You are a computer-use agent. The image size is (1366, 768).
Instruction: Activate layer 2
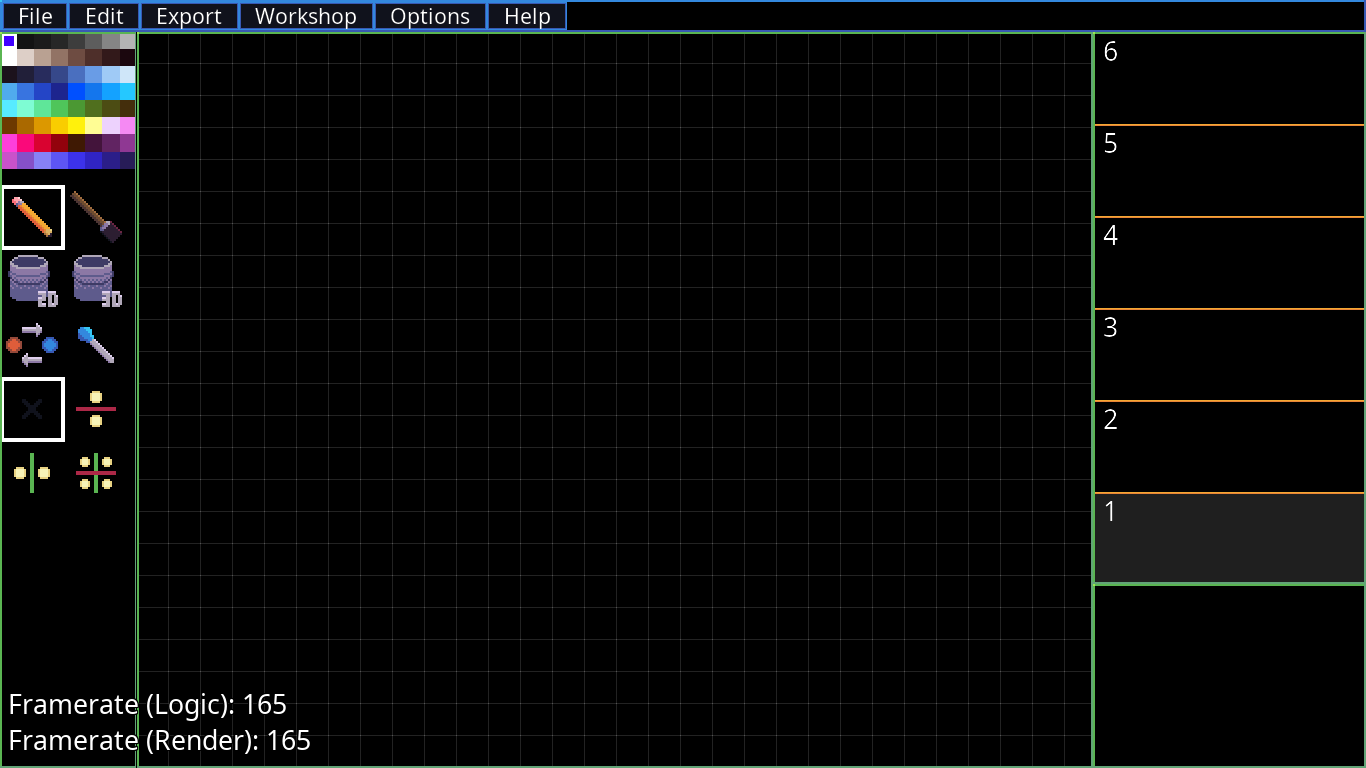[1229, 447]
